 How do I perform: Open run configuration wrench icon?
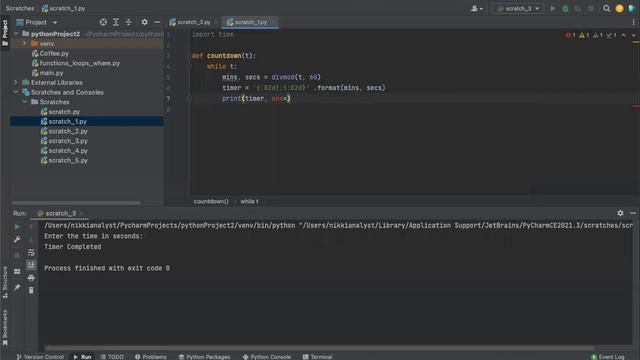[x=17, y=240]
